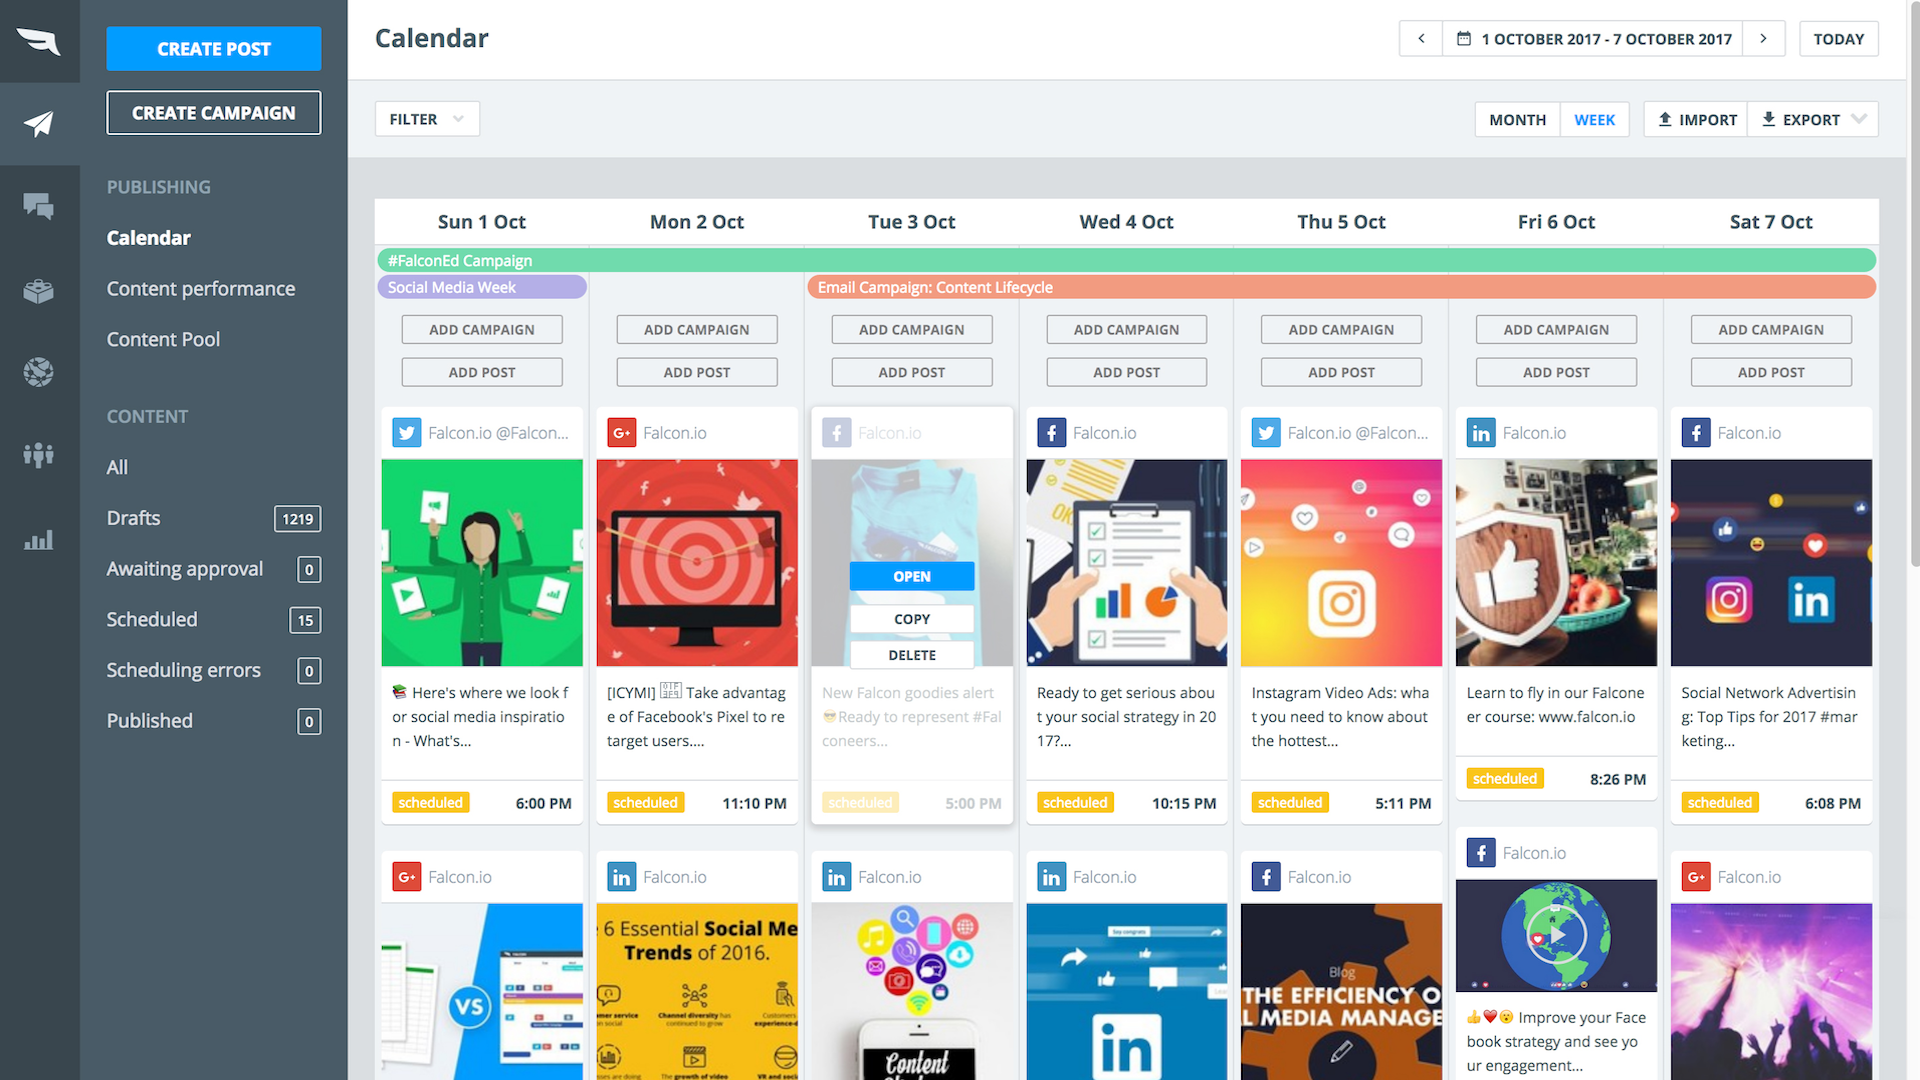This screenshot has height=1080, width=1920.
Task: Click the calendar icon beside the date range
Action: click(1463, 39)
